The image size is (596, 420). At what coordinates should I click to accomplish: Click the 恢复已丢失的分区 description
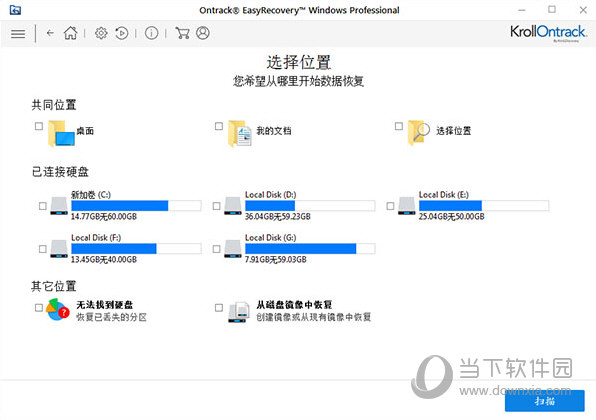click(x=111, y=317)
